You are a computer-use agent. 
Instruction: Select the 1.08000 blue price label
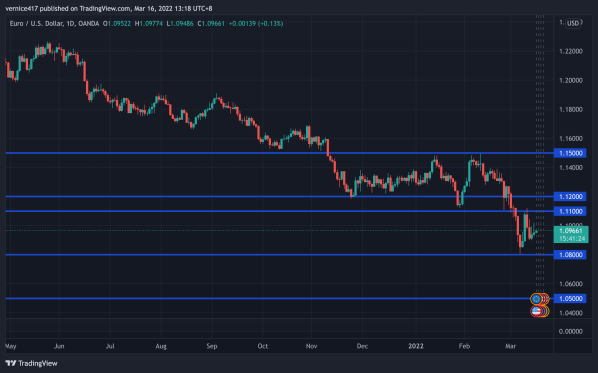pyautogui.click(x=570, y=255)
